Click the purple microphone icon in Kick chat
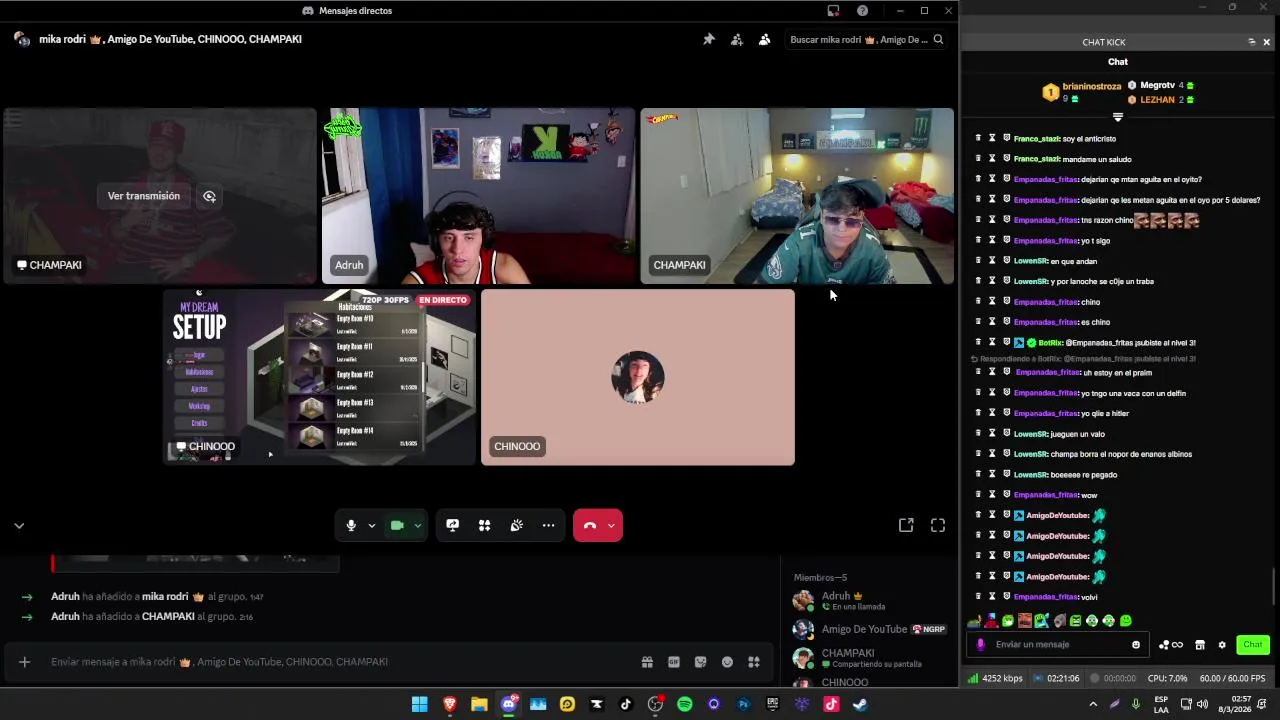This screenshot has height=720, width=1280. (x=981, y=644)
